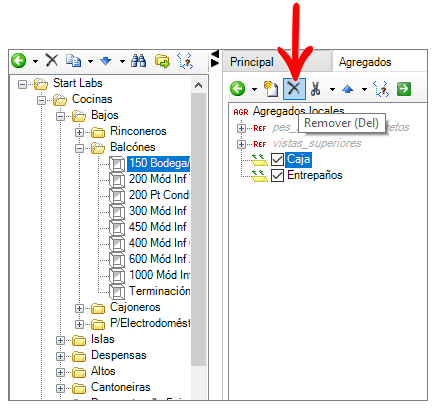The image size is (439, 413).
Task: Click the scissors cut icon
Action: [315, 89]
